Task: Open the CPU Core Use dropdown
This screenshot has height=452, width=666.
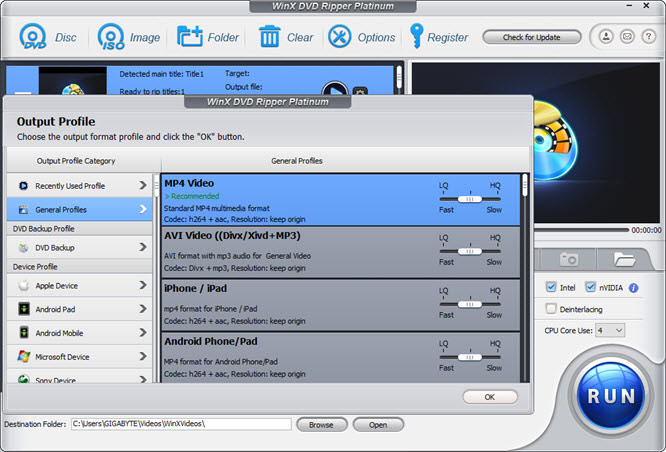Action: [610, 331]
